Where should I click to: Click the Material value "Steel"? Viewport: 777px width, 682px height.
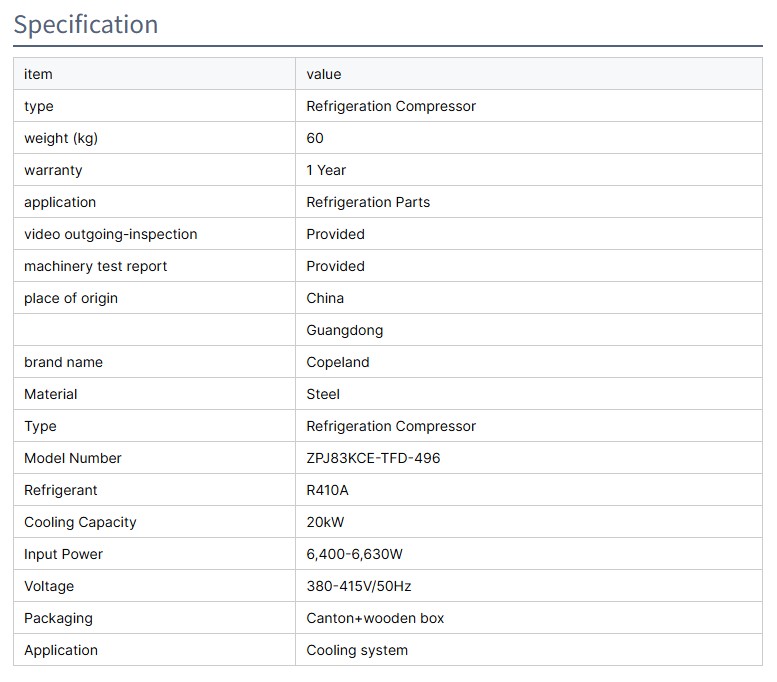click(x=323, y=394)
